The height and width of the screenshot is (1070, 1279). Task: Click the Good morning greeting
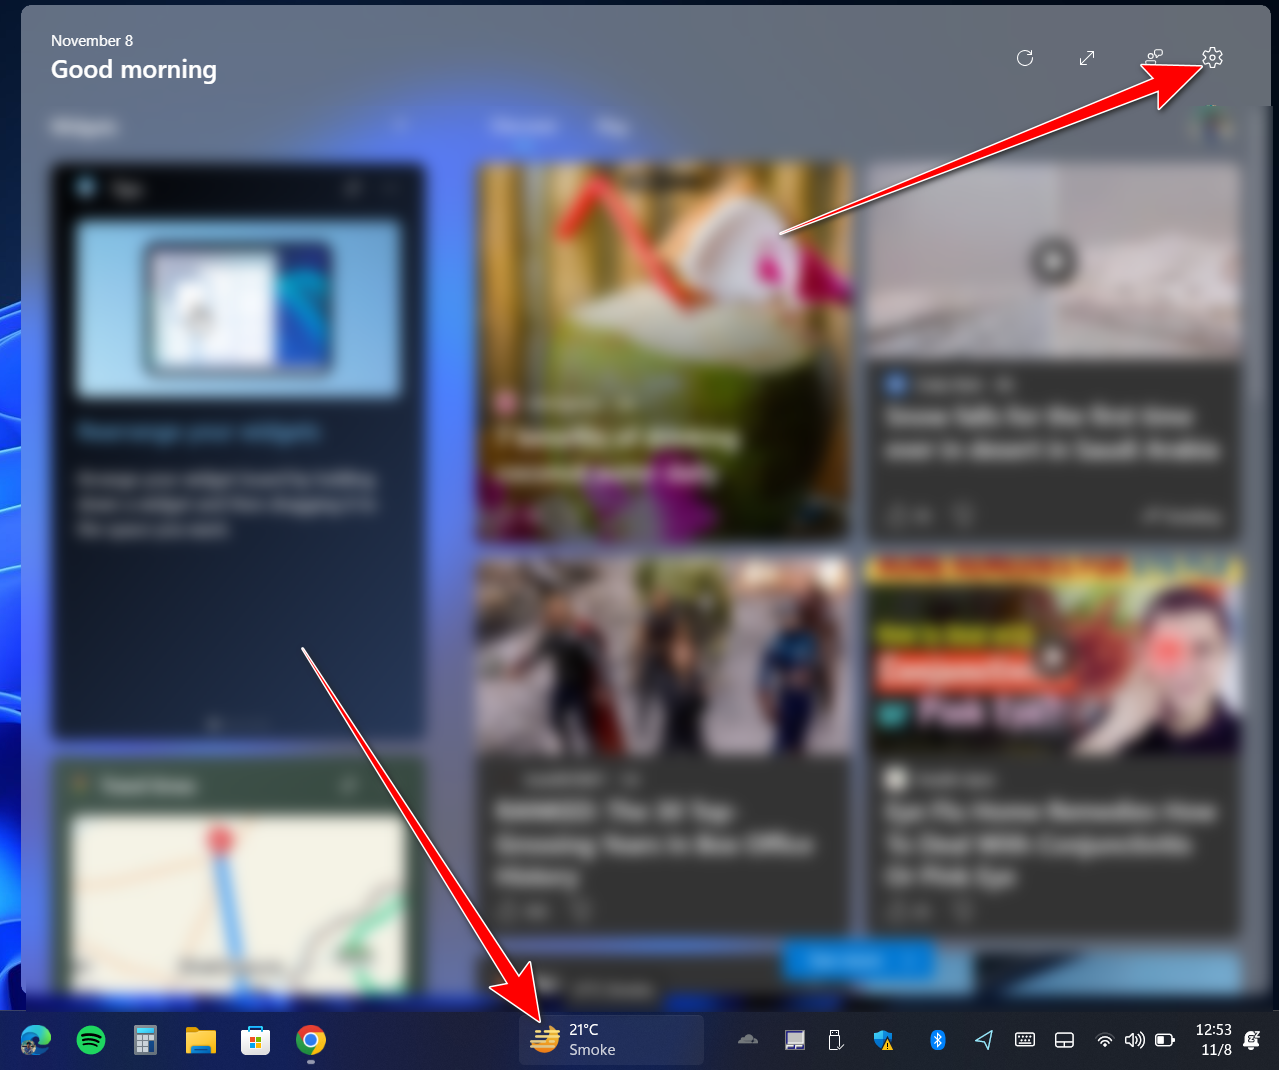pyautogui.click(x=134, y=70)
